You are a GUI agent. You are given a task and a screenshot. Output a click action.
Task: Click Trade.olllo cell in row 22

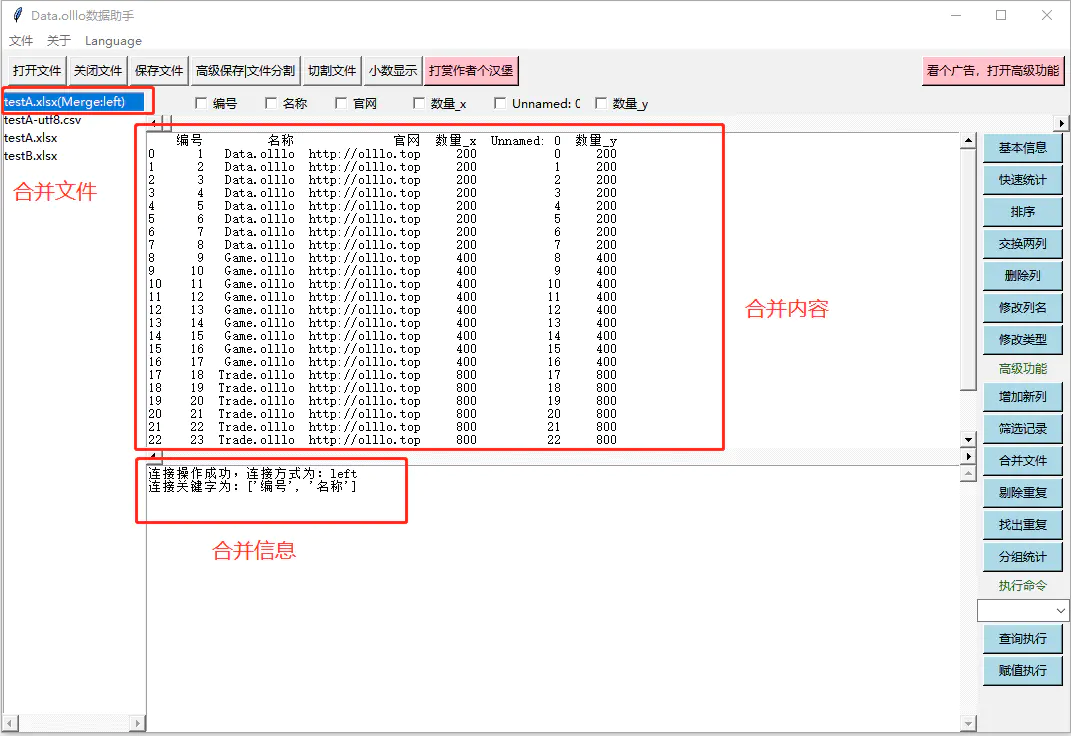coord(256,440)
